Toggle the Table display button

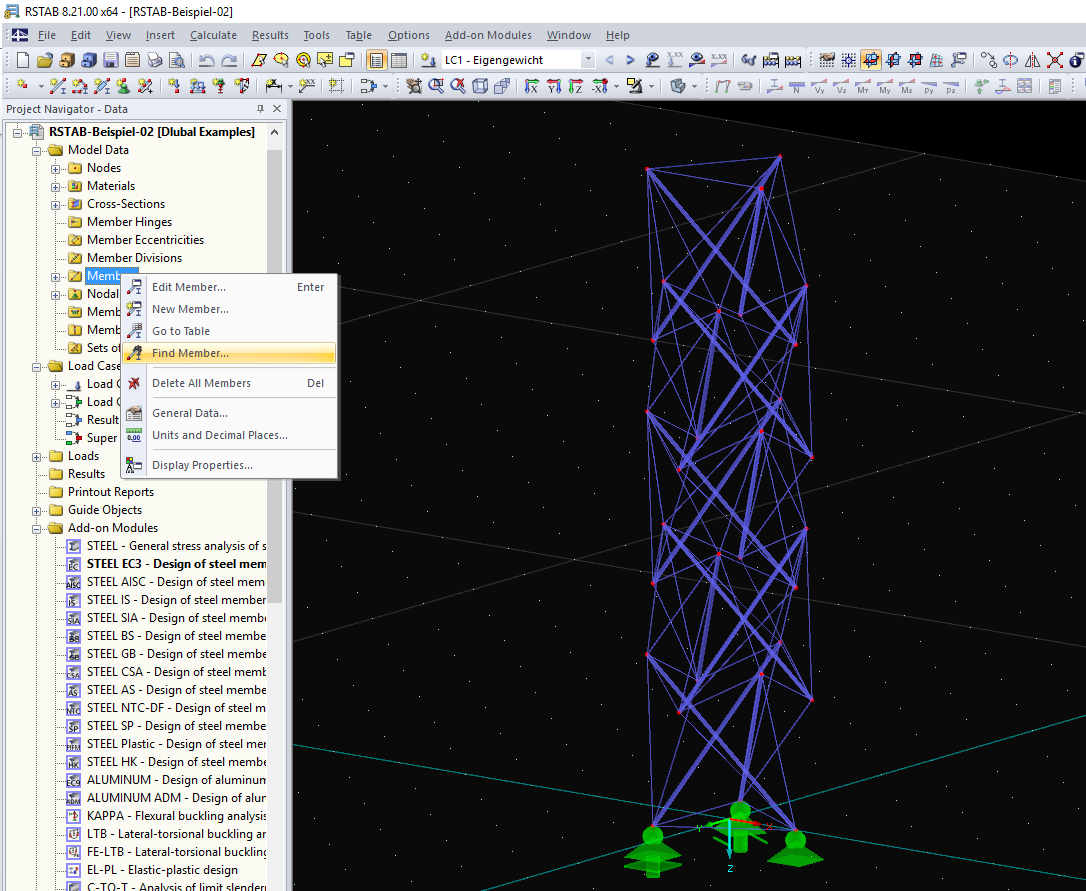[x=398, y=60]
